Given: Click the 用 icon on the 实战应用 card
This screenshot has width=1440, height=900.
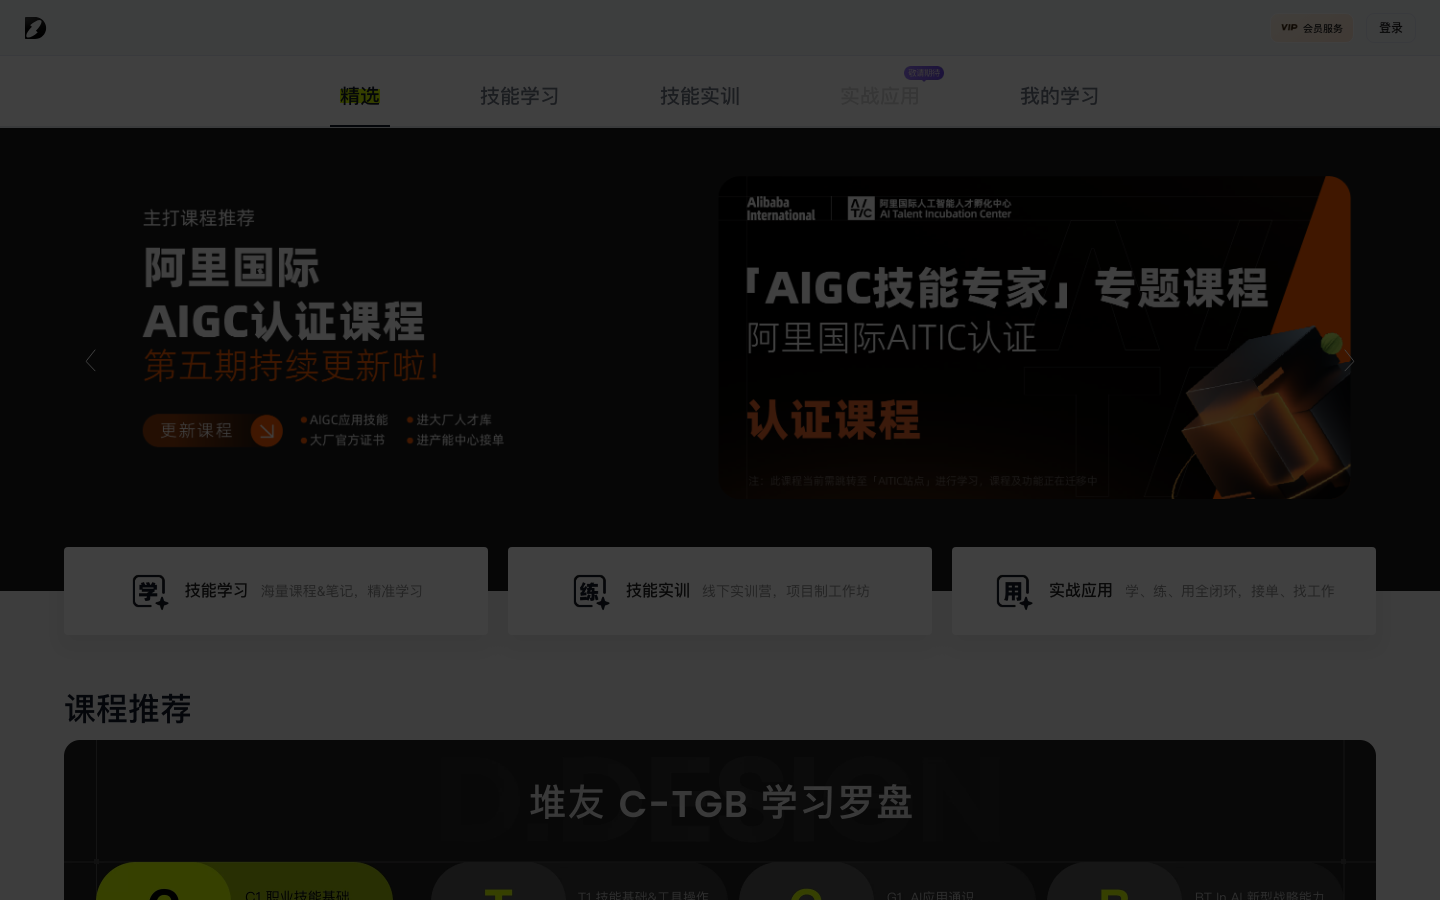Looking at the screenshot, I should 1014,592.
